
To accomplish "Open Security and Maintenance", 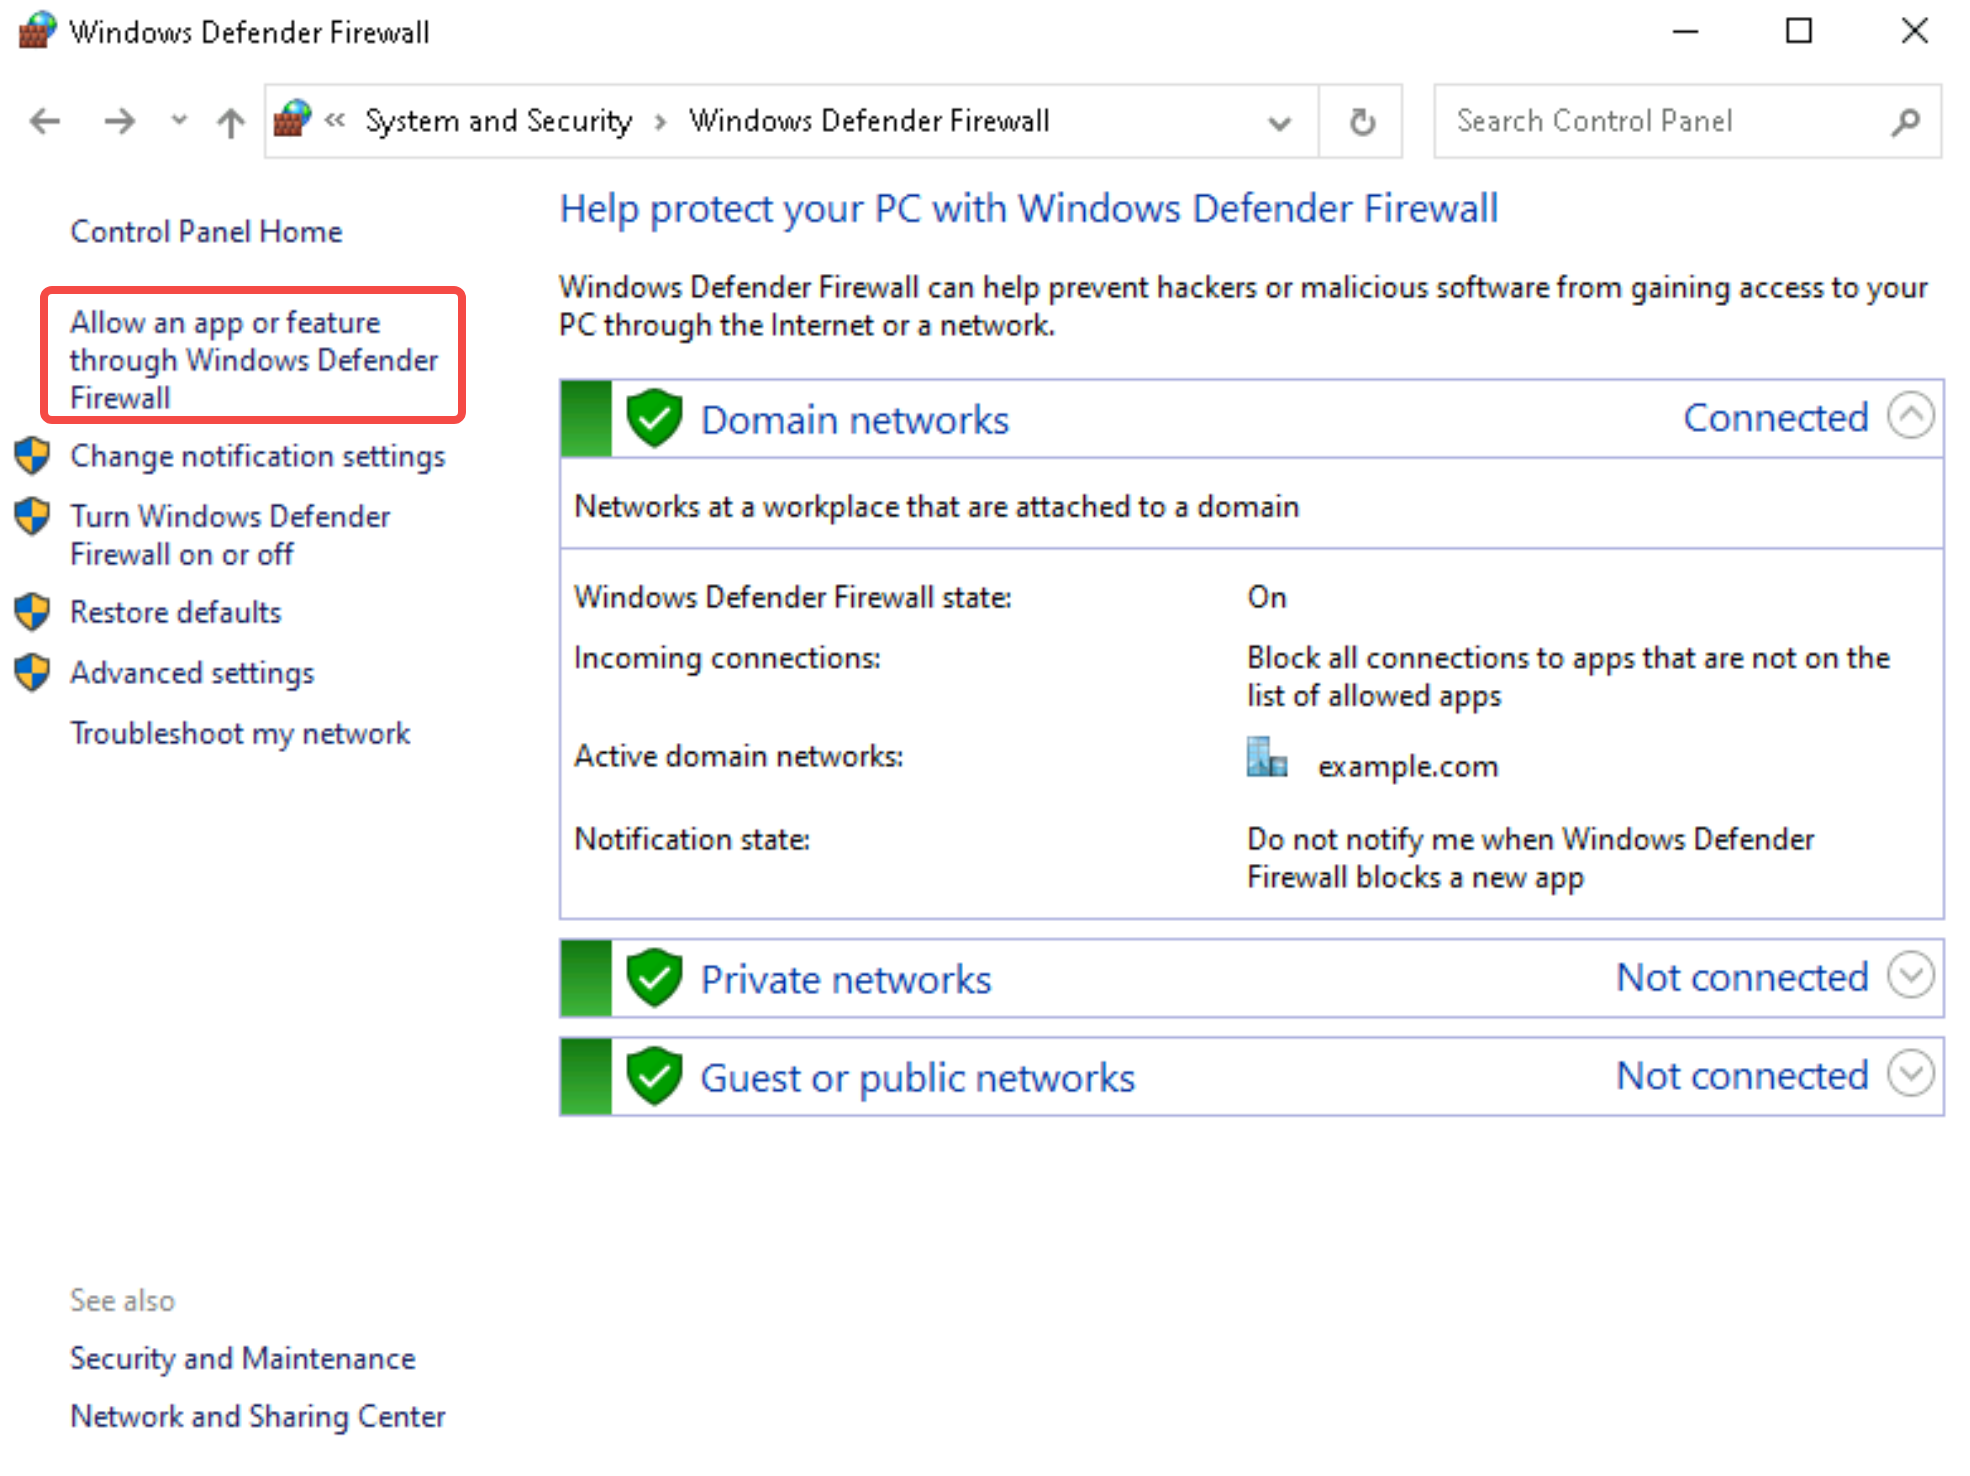I will [x=243, y=1359].
